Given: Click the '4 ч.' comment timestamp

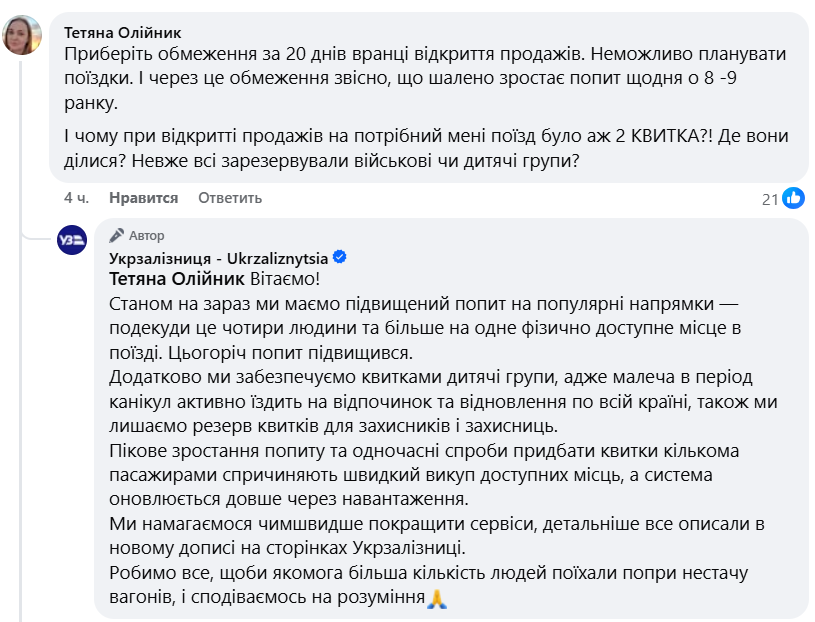Looking at the screenshot, I should click(76, 198).
